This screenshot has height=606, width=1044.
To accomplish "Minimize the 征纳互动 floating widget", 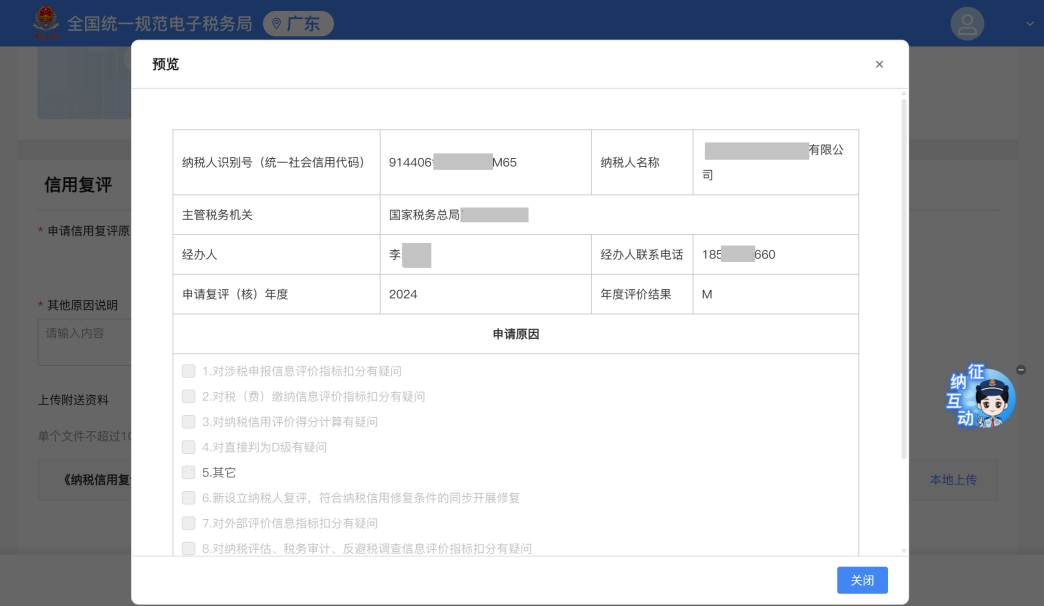I will click(1020, 370).
